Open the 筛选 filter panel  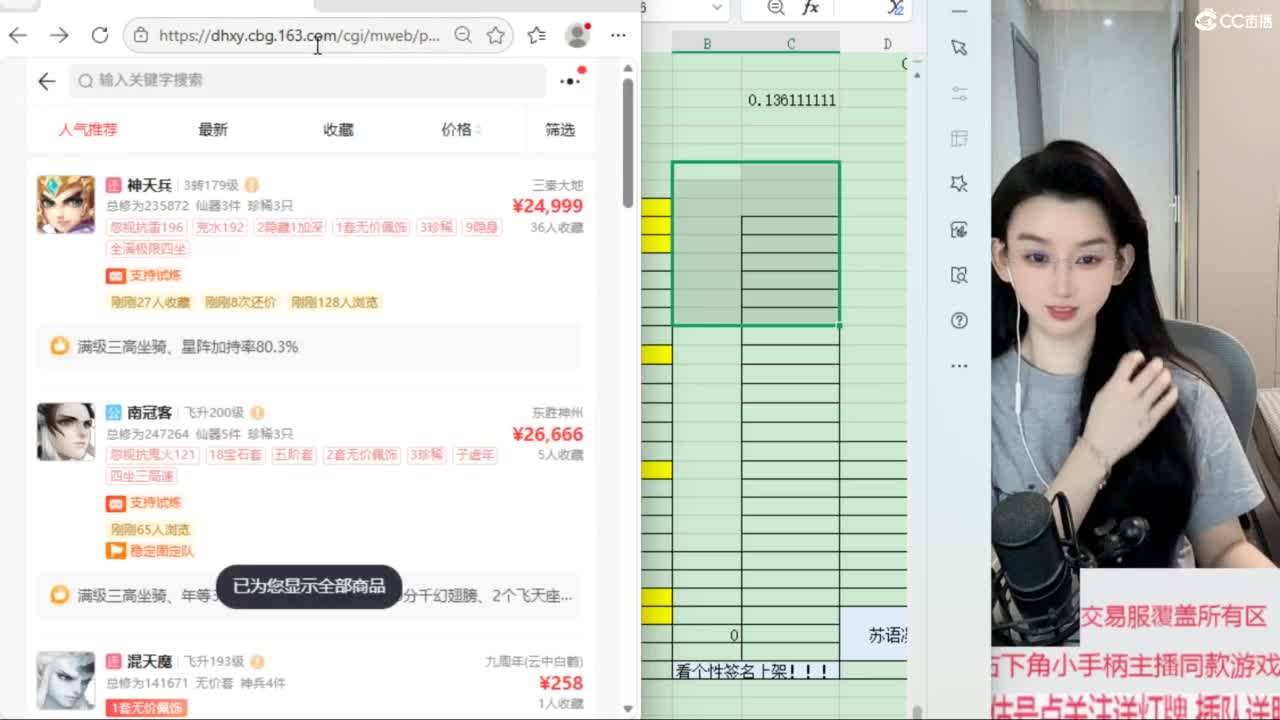point(560,130)
